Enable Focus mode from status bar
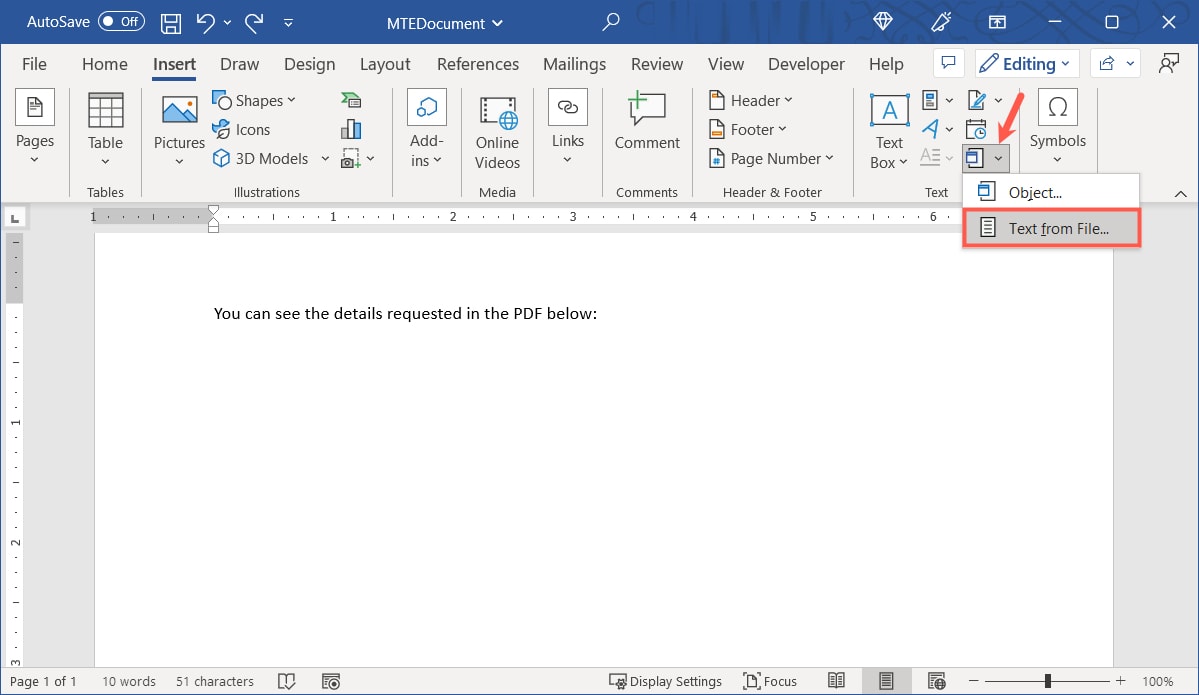This screenshot has height=695, width=1199. (x=770, y=681)
